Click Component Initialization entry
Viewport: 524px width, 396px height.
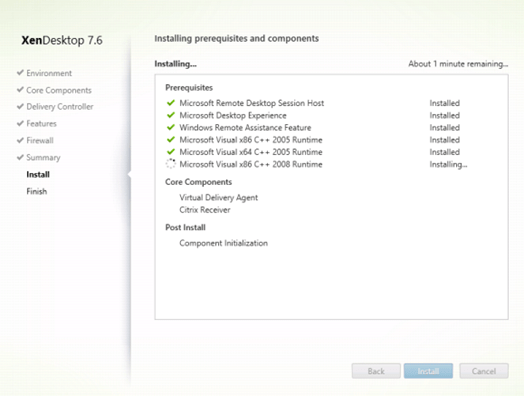[224, 243]
